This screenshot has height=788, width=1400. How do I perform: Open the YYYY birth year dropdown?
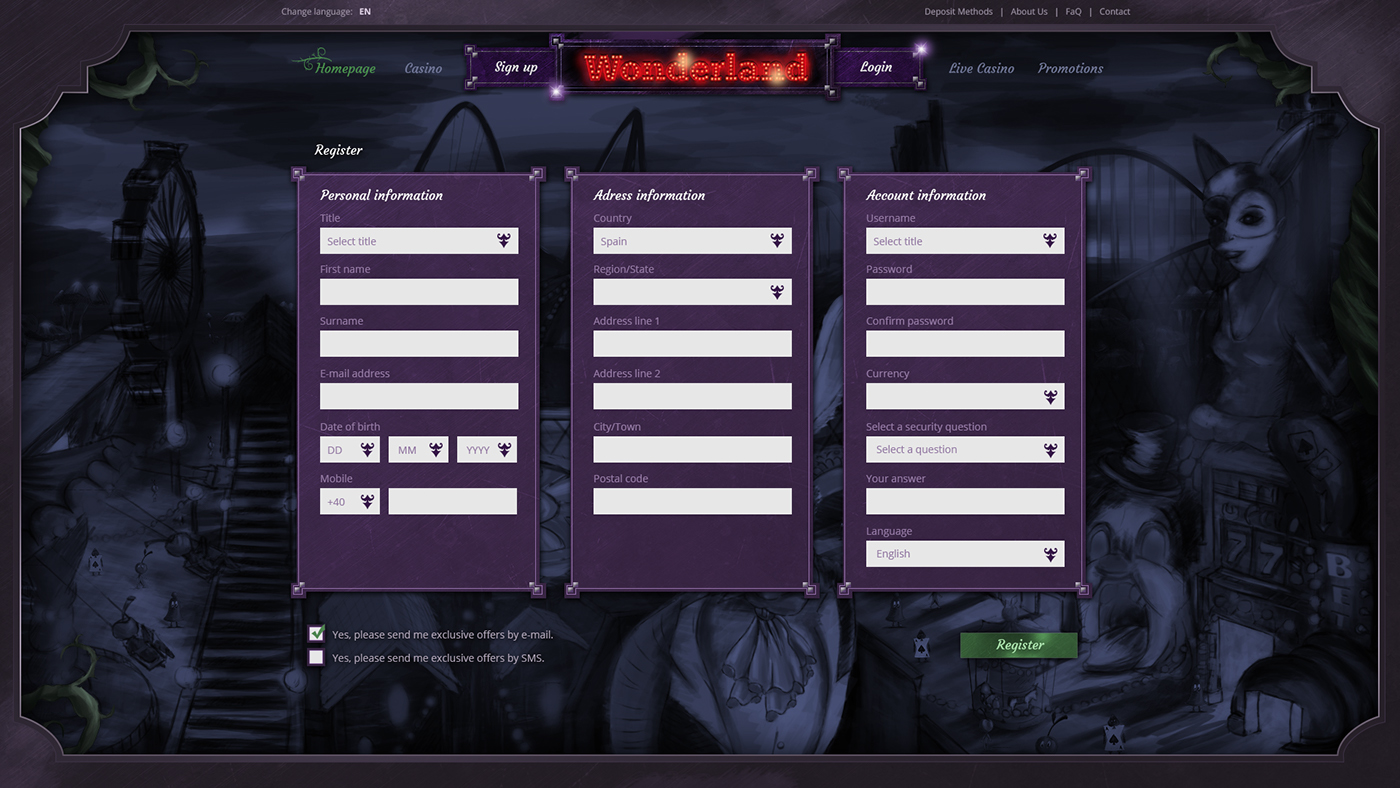pos(487,450)
